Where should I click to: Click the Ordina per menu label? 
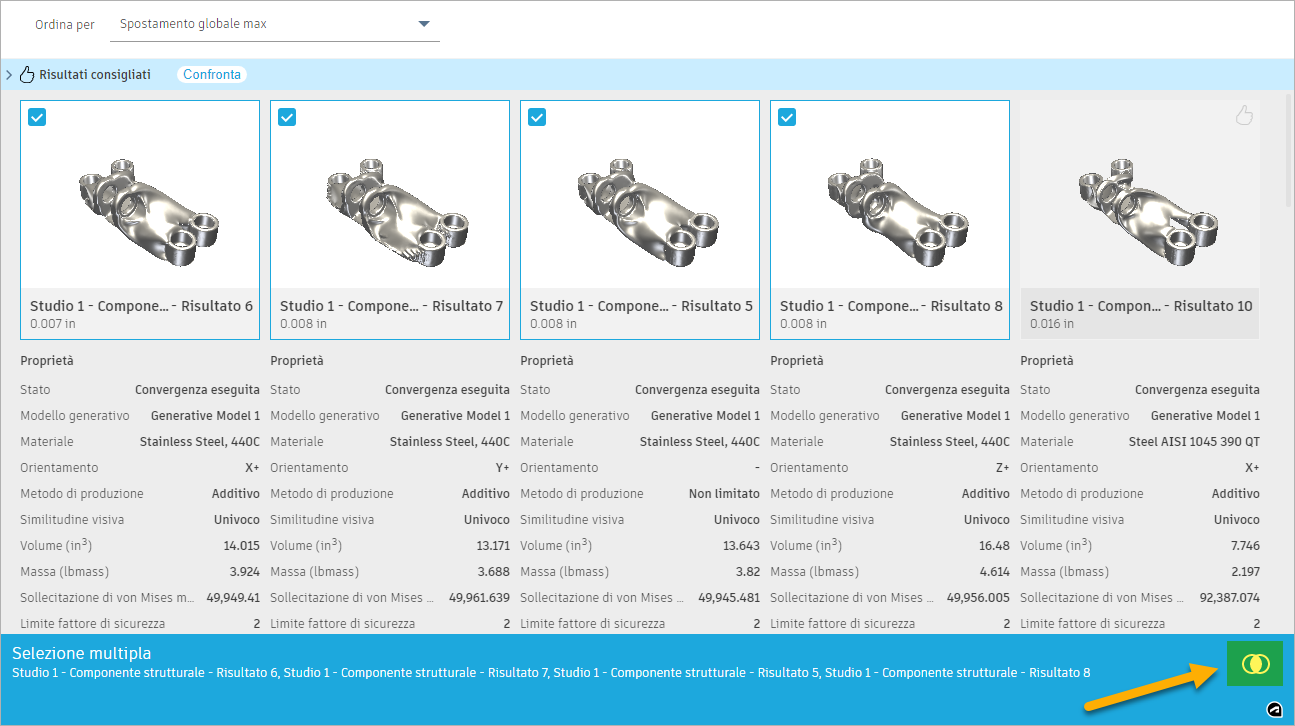pyautogui.click(x=64, y=24)
